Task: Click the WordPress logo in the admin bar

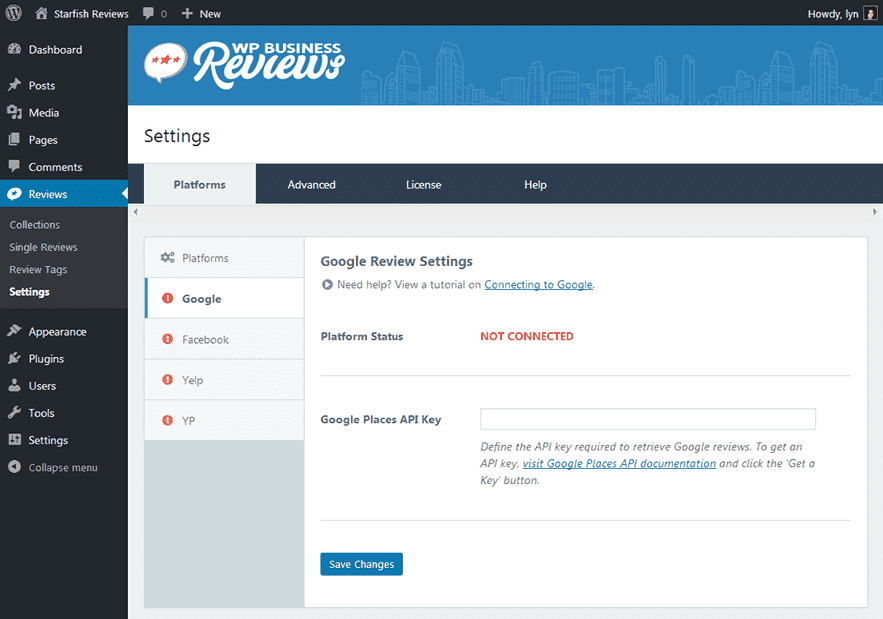Action: 14,13
